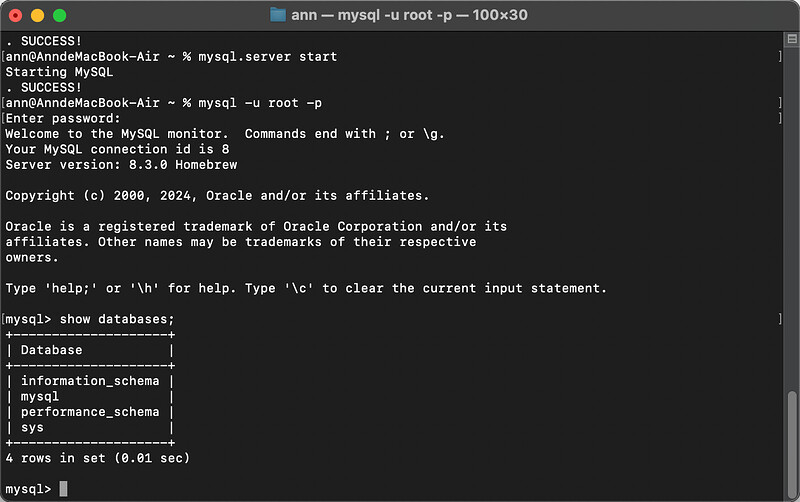
Task: Click the 'sys' database entry
Action: 32,428
